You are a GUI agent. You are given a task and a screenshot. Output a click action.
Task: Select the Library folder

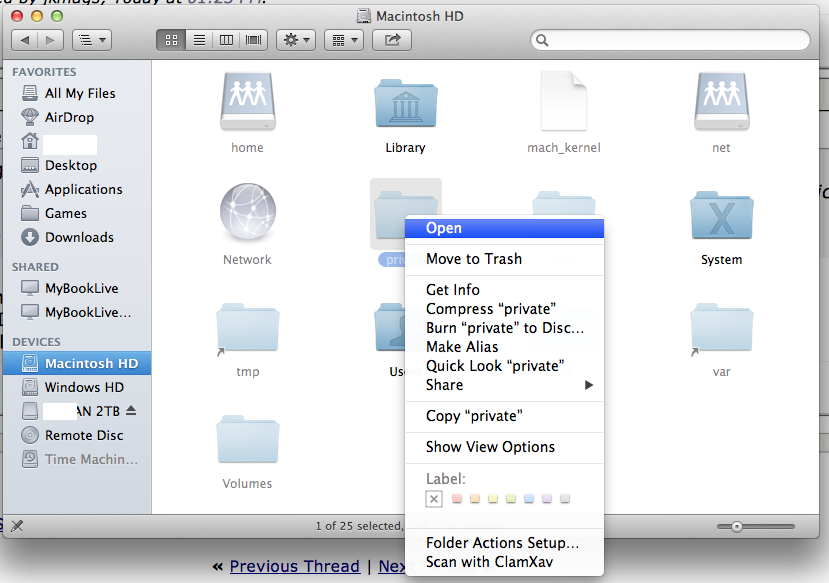point(406,103)
